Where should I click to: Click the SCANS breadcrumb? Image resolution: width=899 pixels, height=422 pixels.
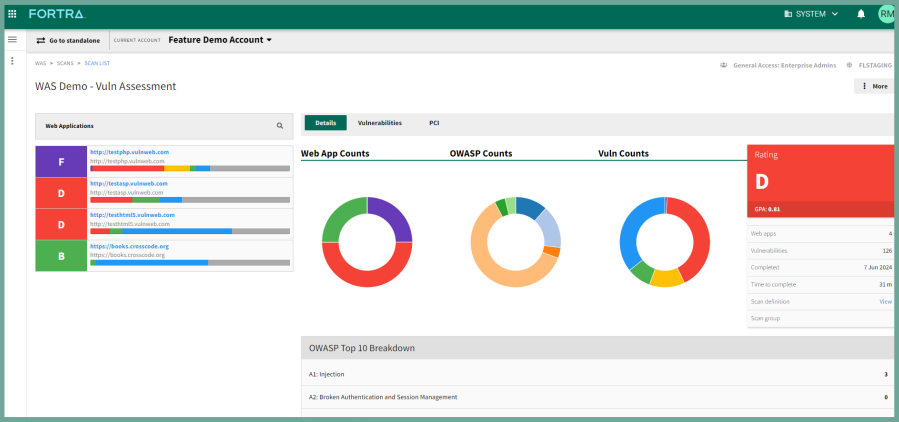point(65,63)
